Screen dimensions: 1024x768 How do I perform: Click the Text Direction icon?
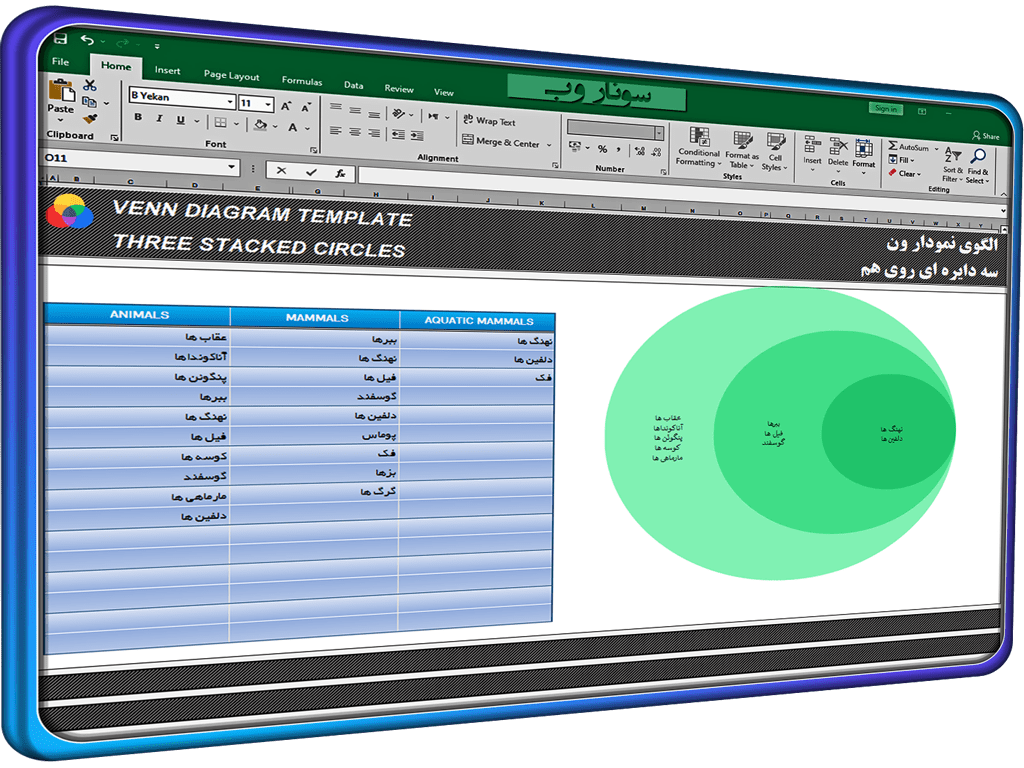(x=433, y=116)
